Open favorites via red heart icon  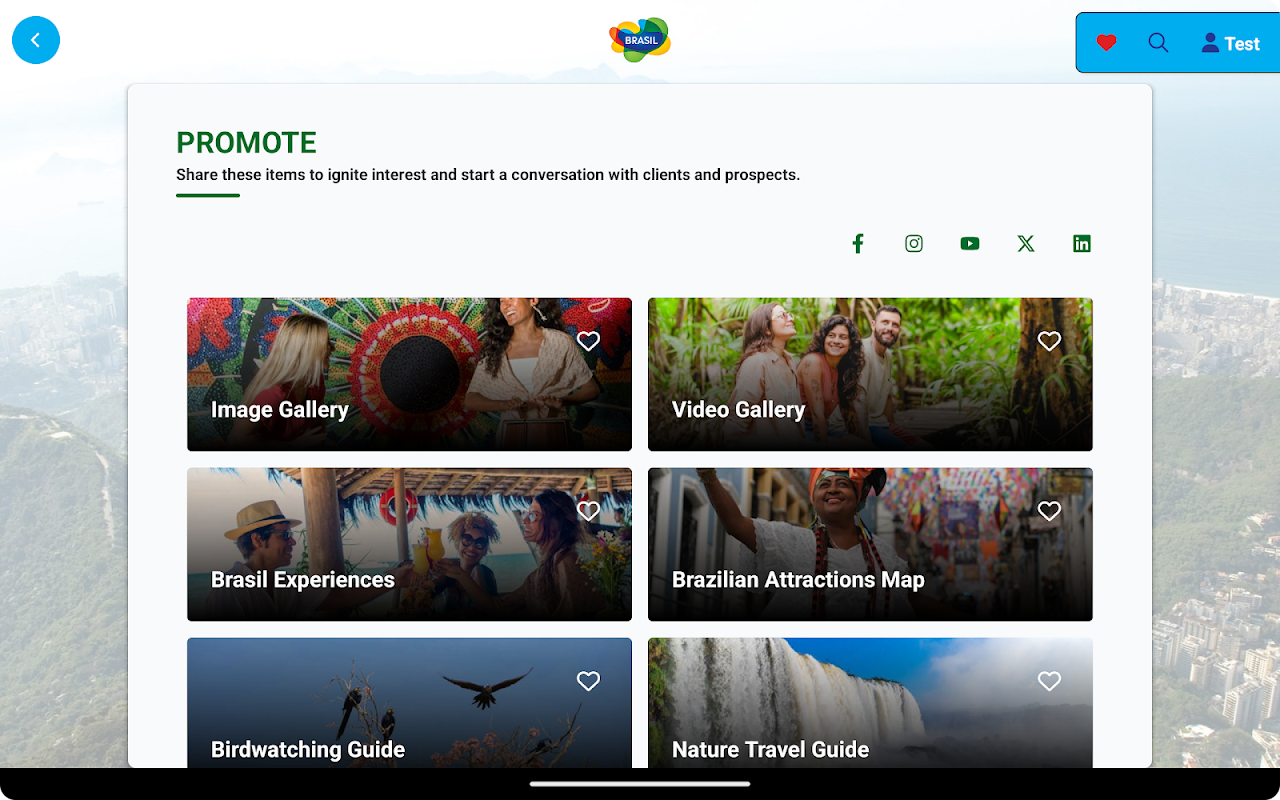point(1106,43)
